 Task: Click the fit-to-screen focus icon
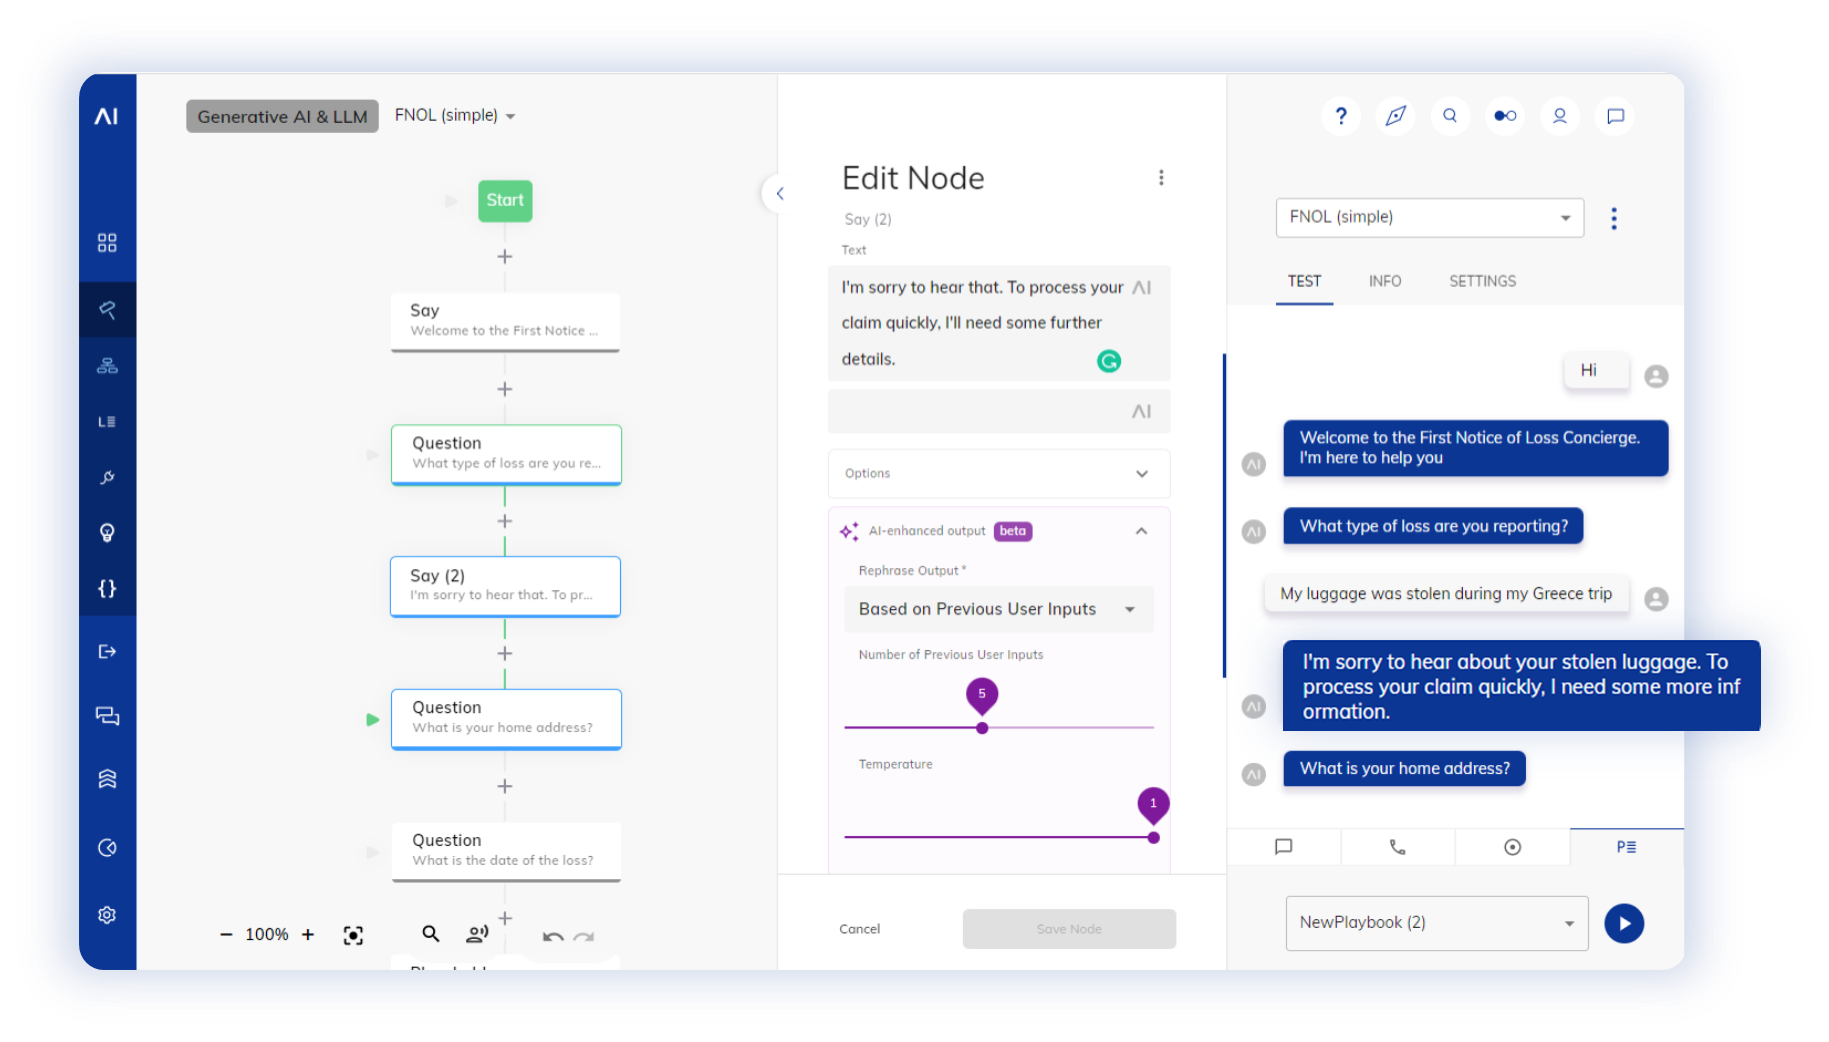point(353,935)
